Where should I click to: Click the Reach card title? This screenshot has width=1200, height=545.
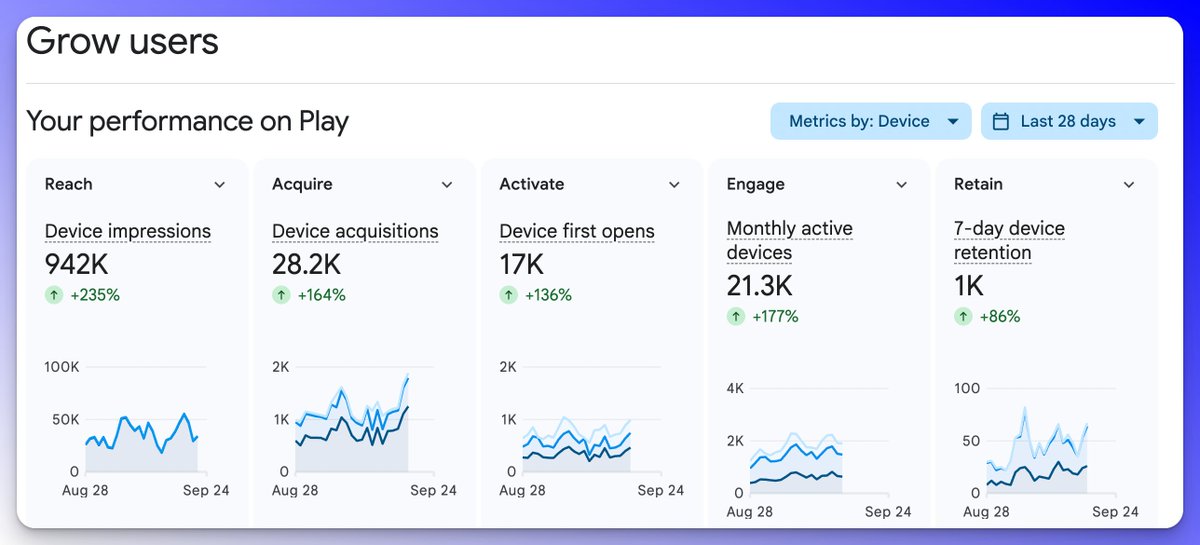tap(69, 184)
